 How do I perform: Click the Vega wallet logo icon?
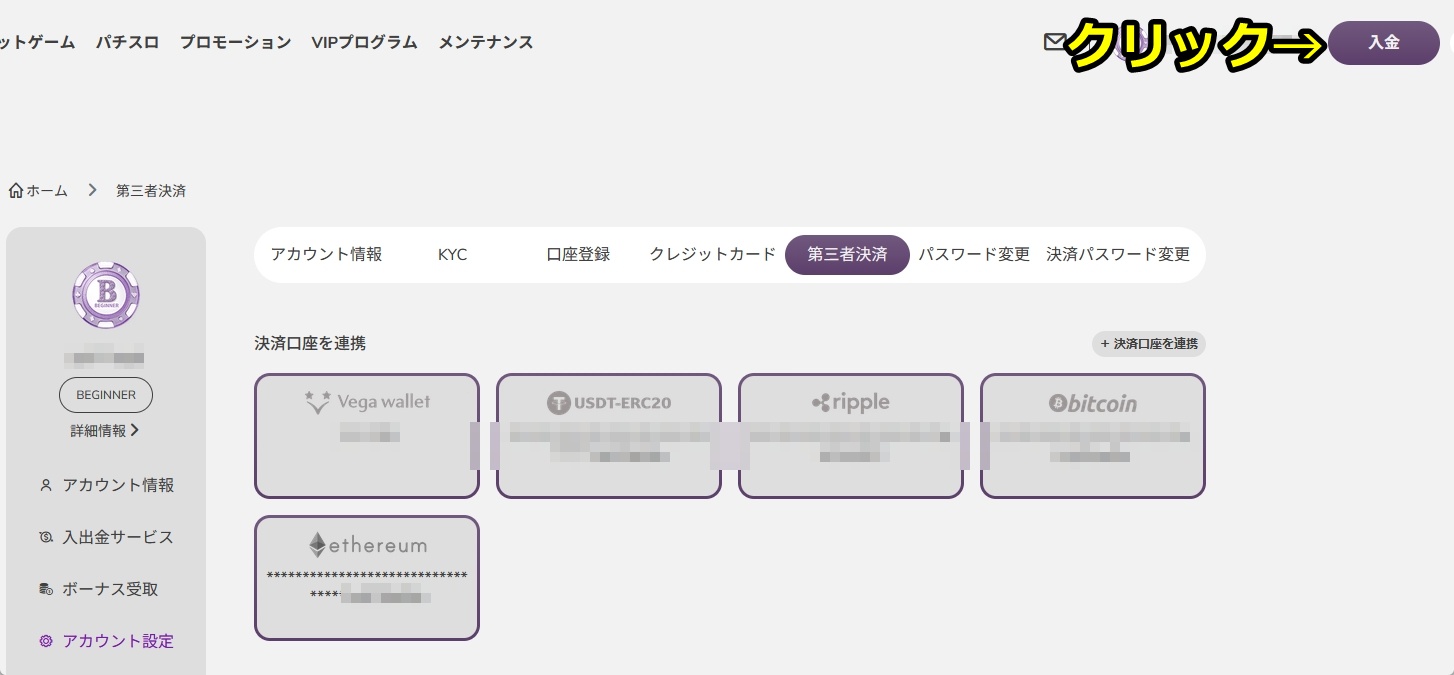pyautogui.click(x=317, y=402)
